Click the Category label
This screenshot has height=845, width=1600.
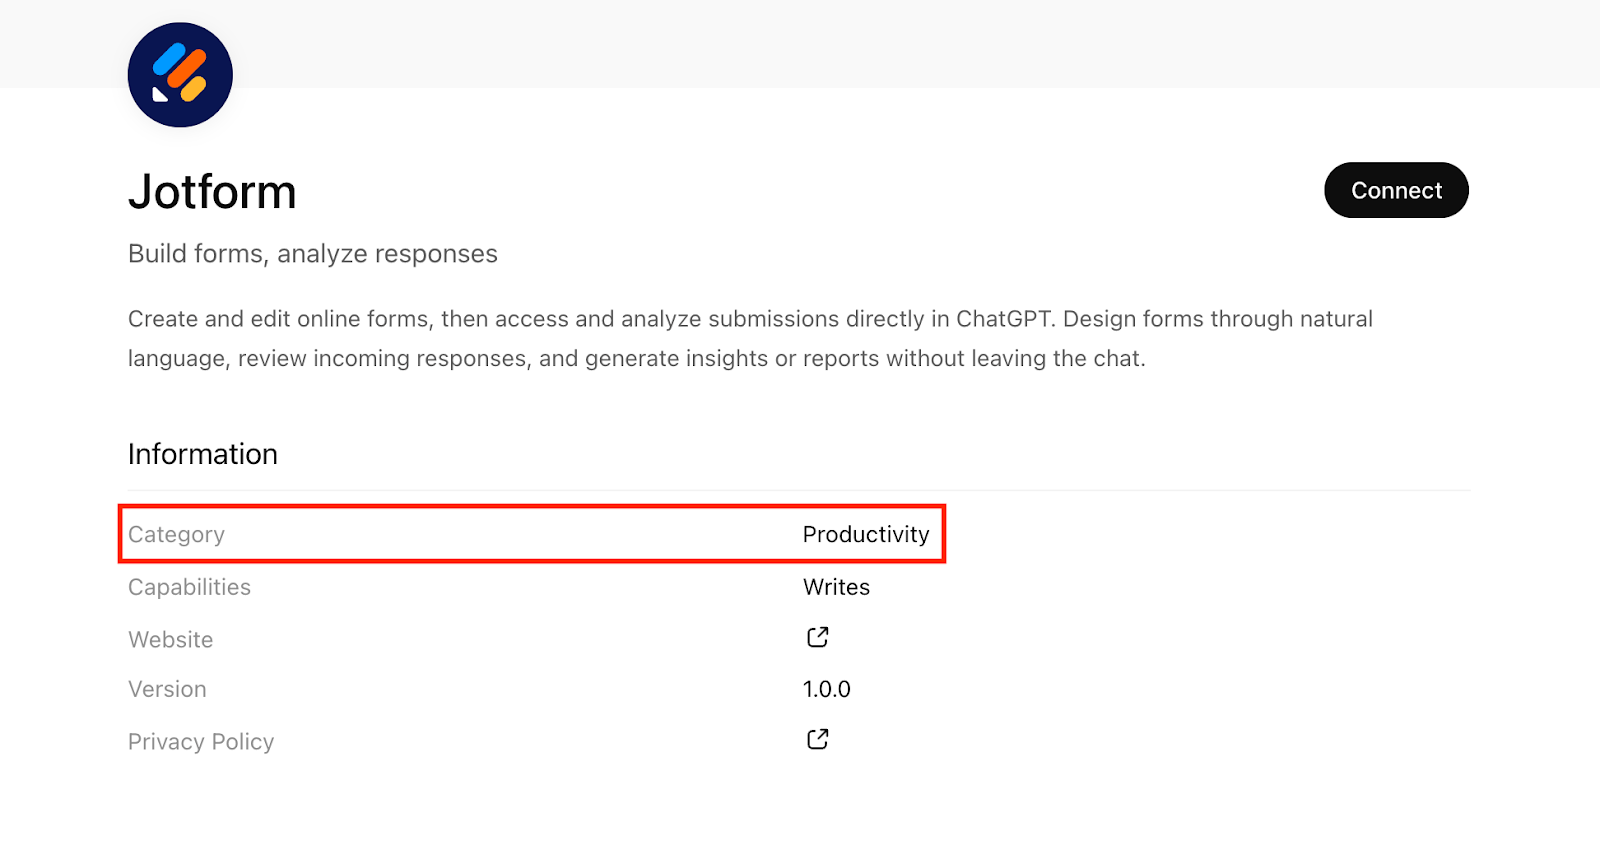[x=176, y=535]
